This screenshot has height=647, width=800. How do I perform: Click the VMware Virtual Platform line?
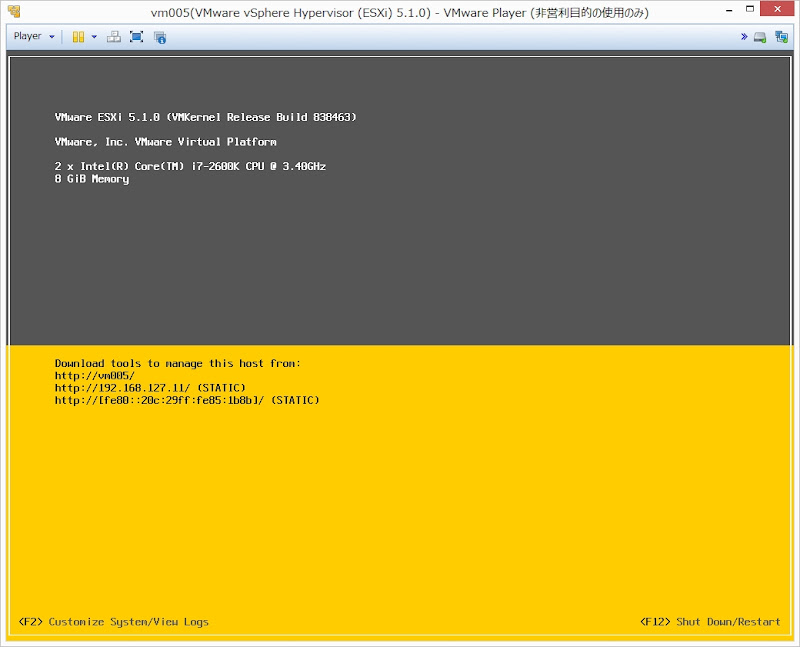(x=165, y=141)
